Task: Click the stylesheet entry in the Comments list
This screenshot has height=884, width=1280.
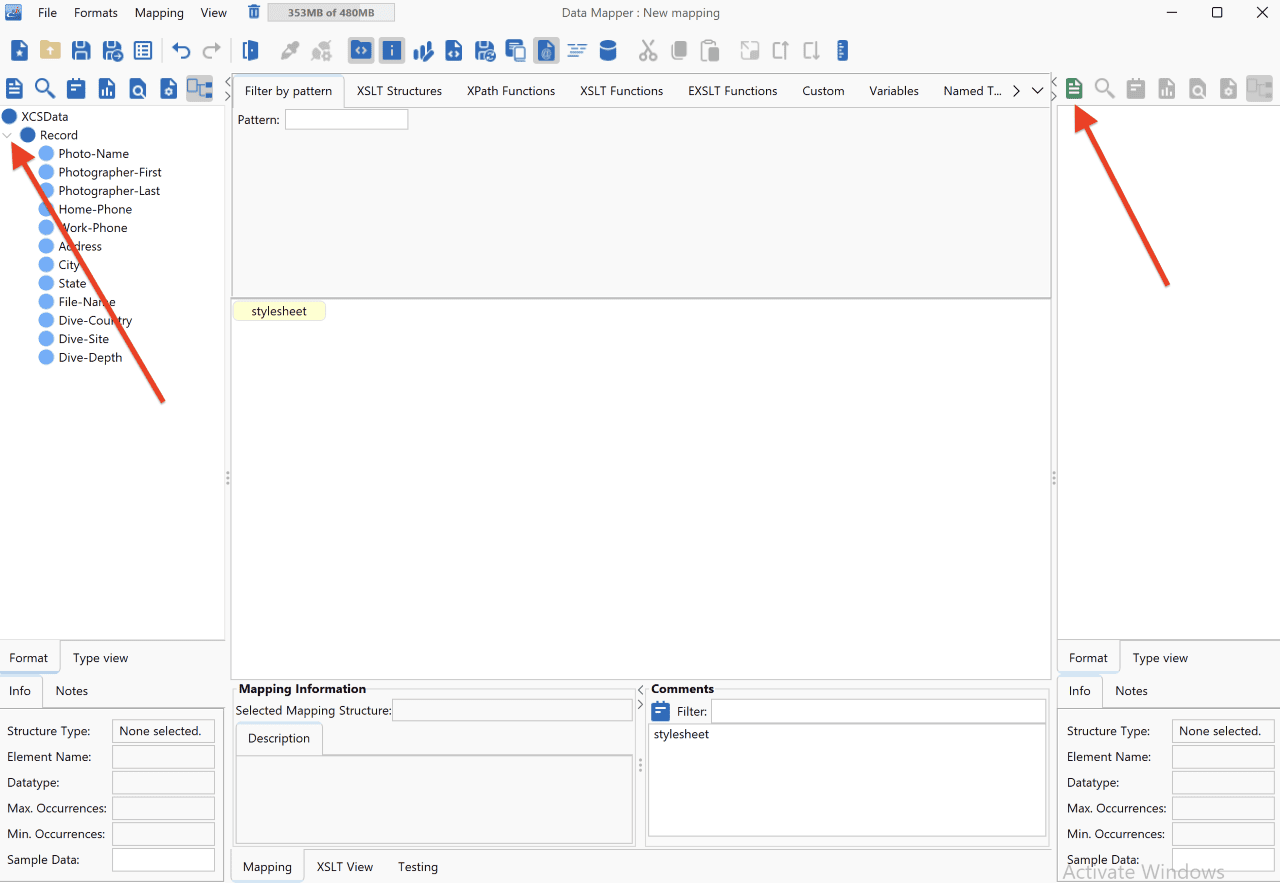Action: click(681, 734)
